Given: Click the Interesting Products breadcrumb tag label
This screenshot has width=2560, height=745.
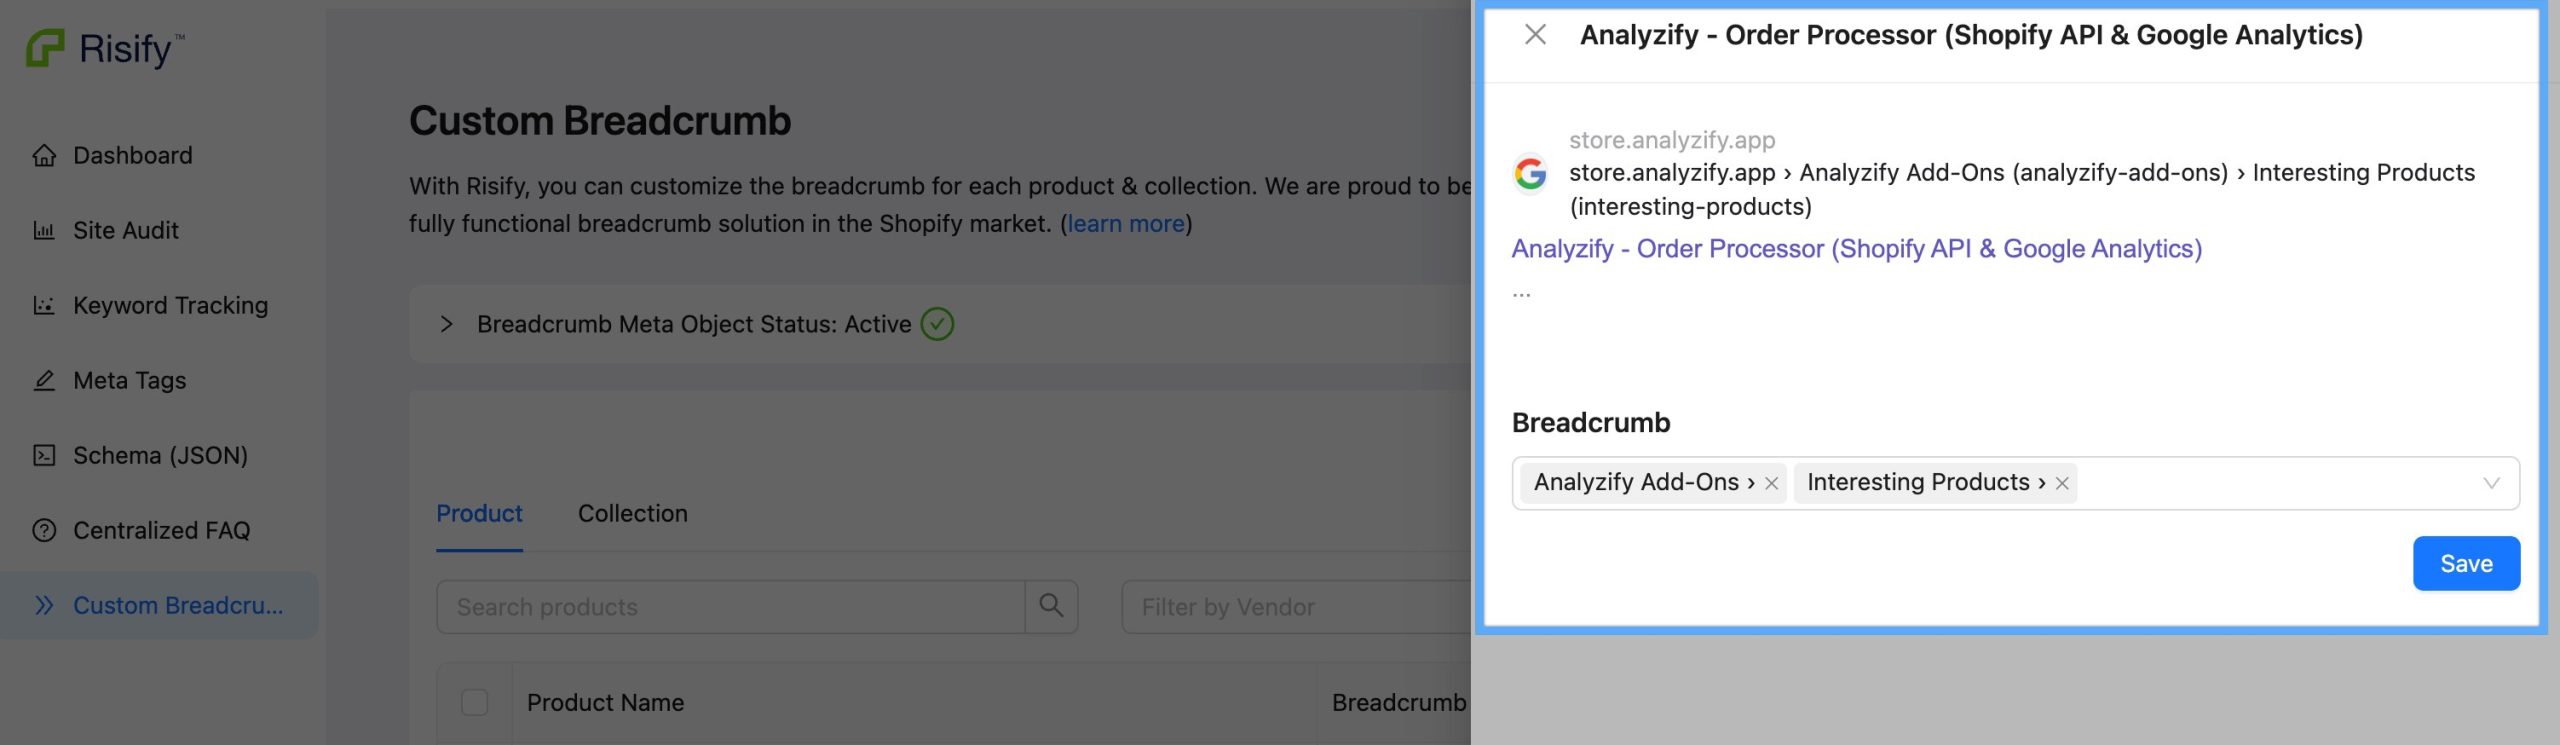Looking at the screenshot, I should (1926, 482).
